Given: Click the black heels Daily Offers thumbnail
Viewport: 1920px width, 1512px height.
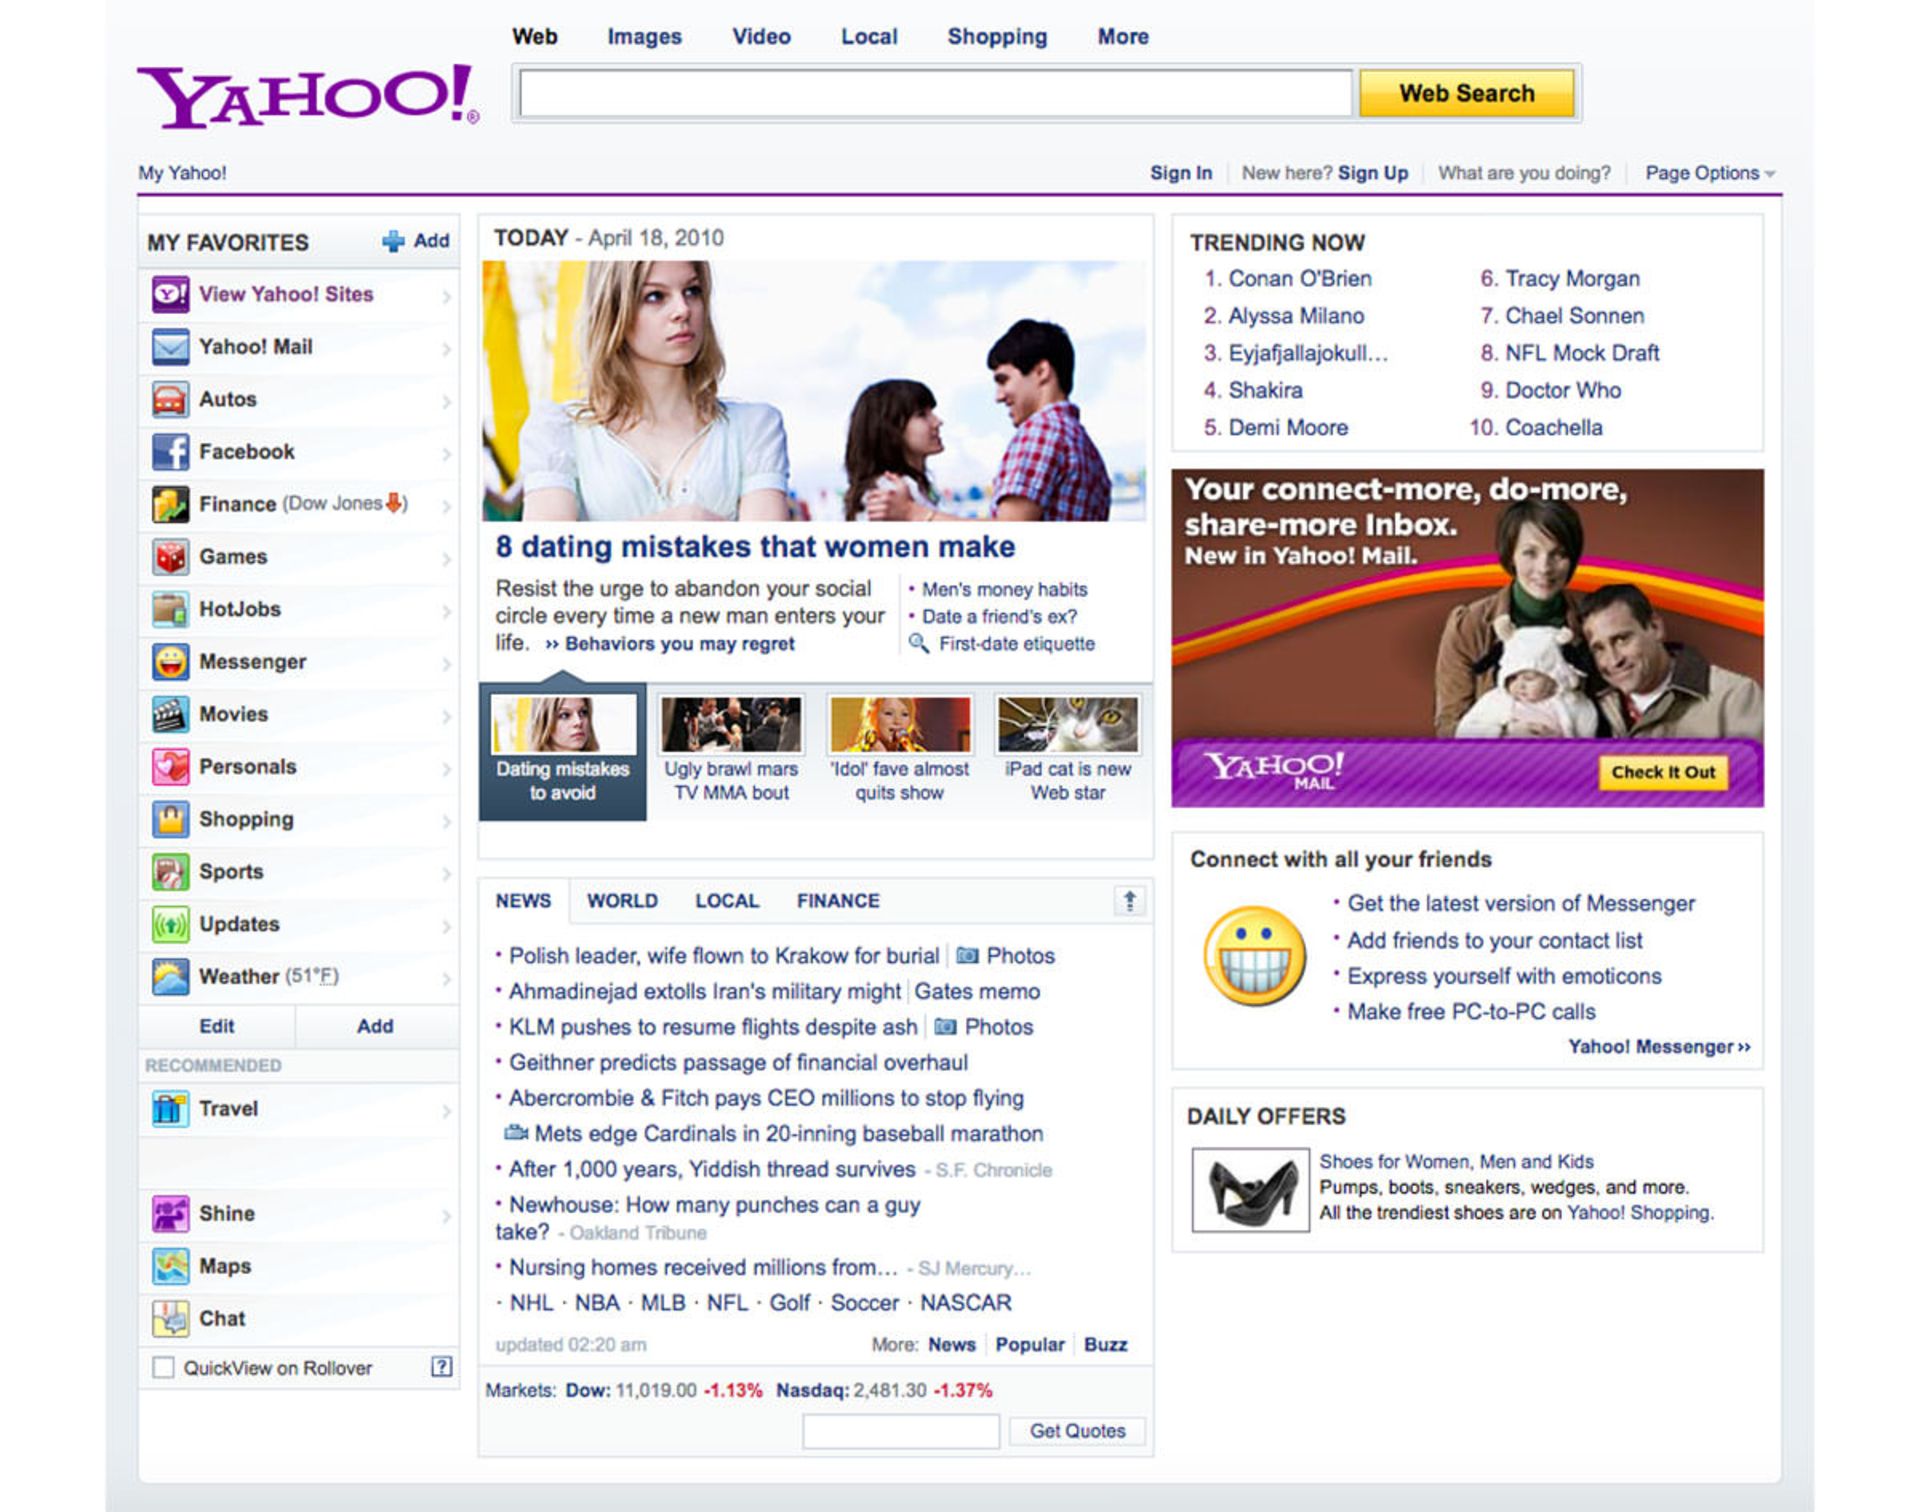Looking at the screenshot, I should (1250, 1189).
